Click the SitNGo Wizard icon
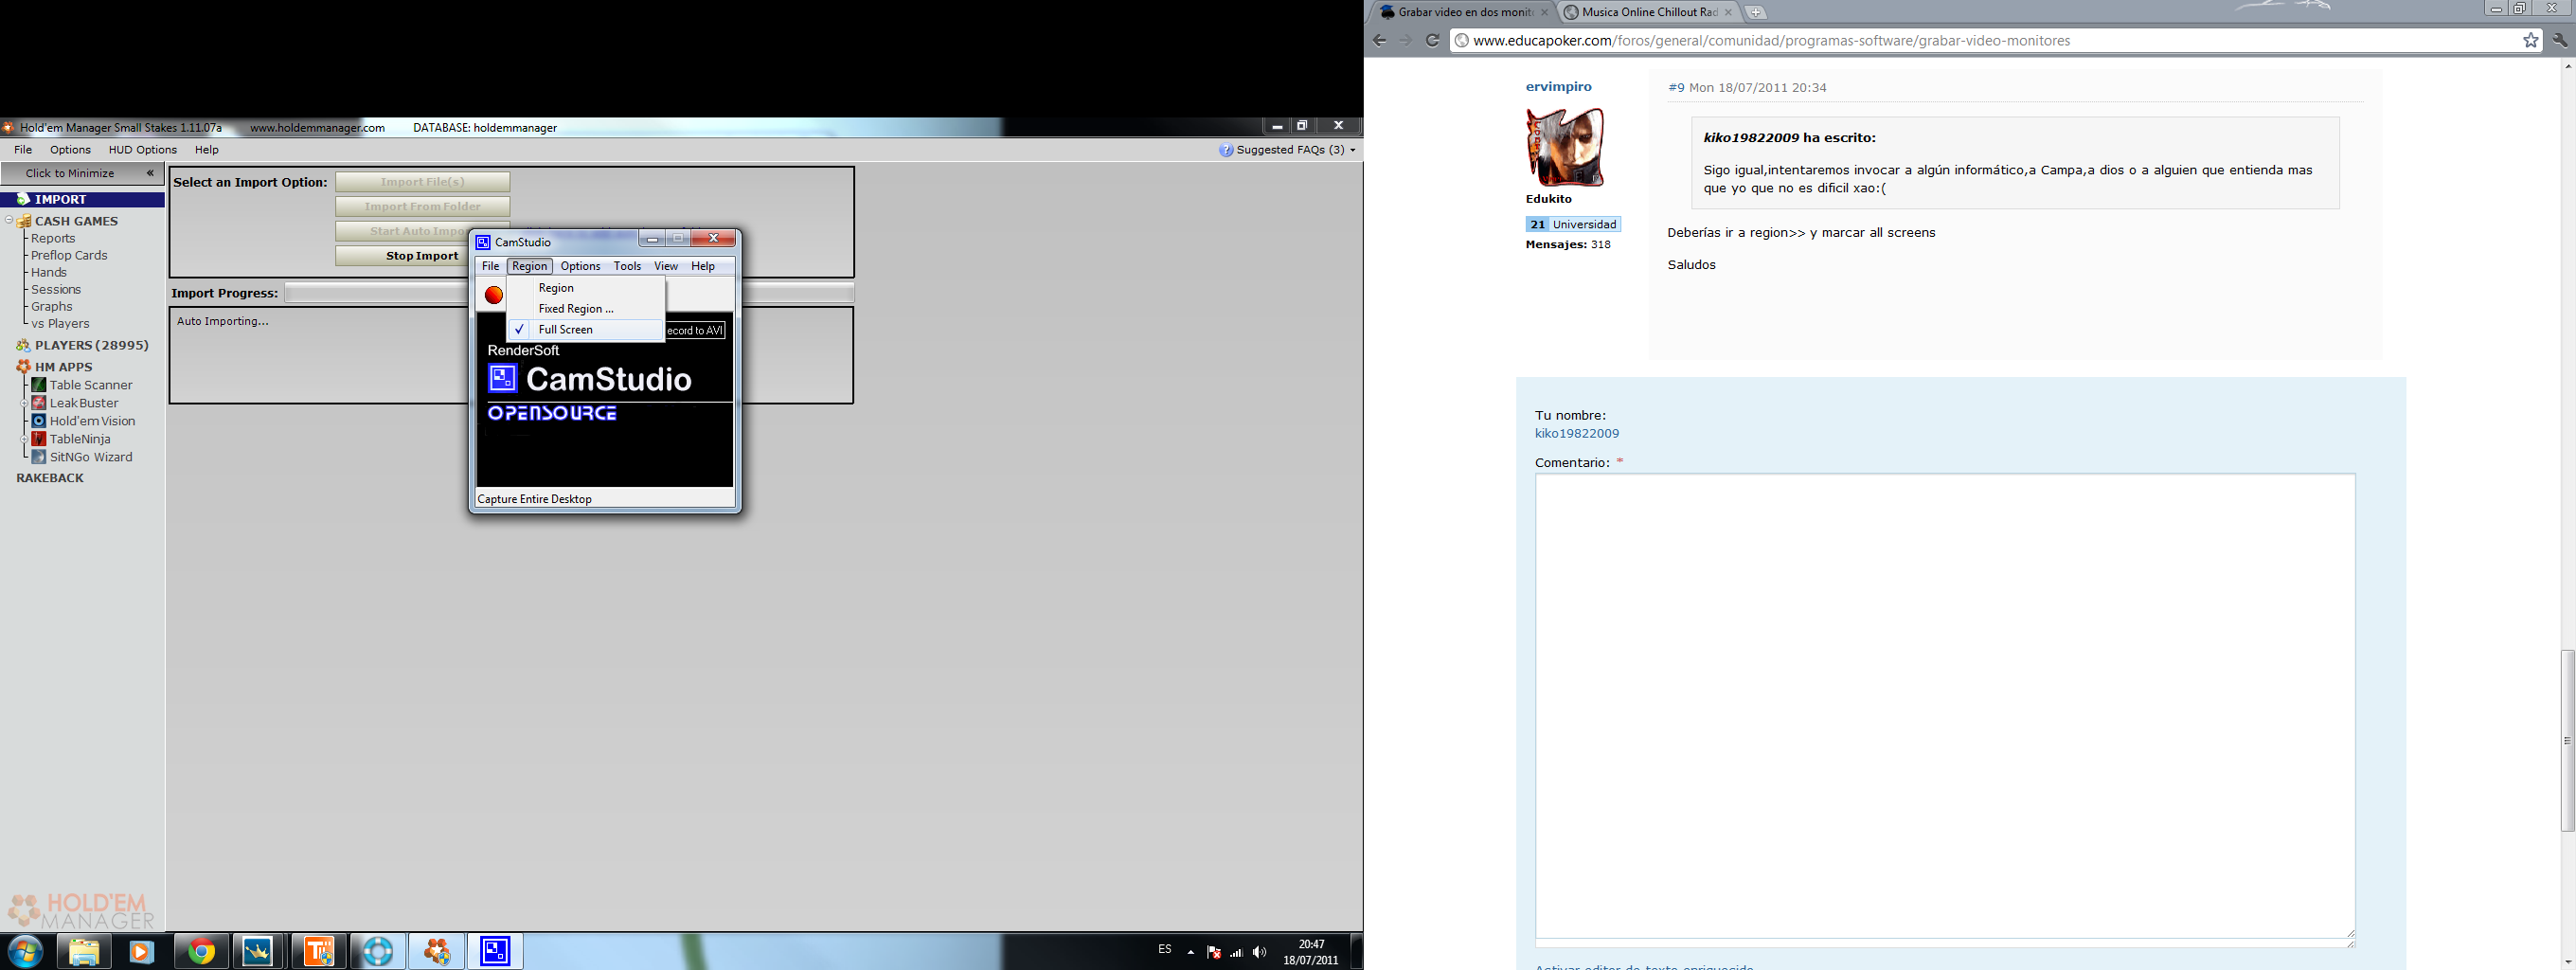 coord(39,457)
